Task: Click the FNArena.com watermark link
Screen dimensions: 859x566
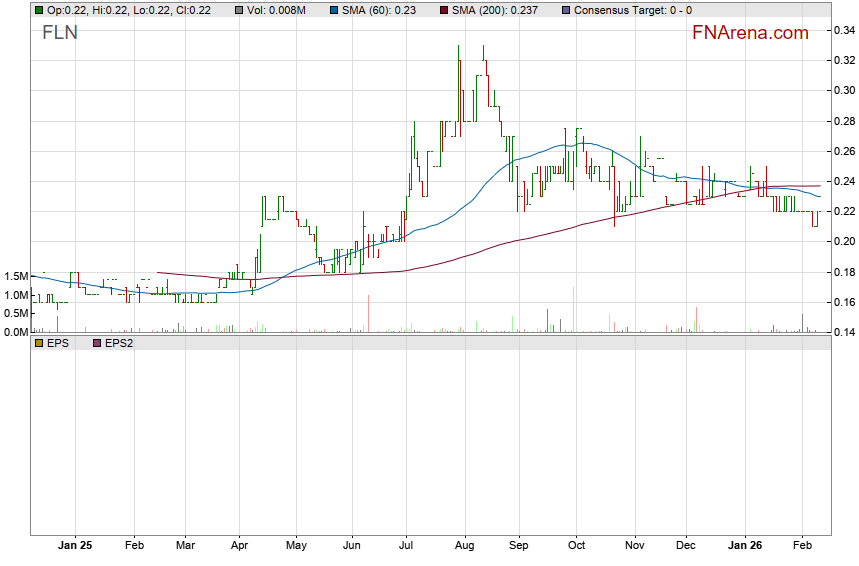Action: tap(750, 33)
